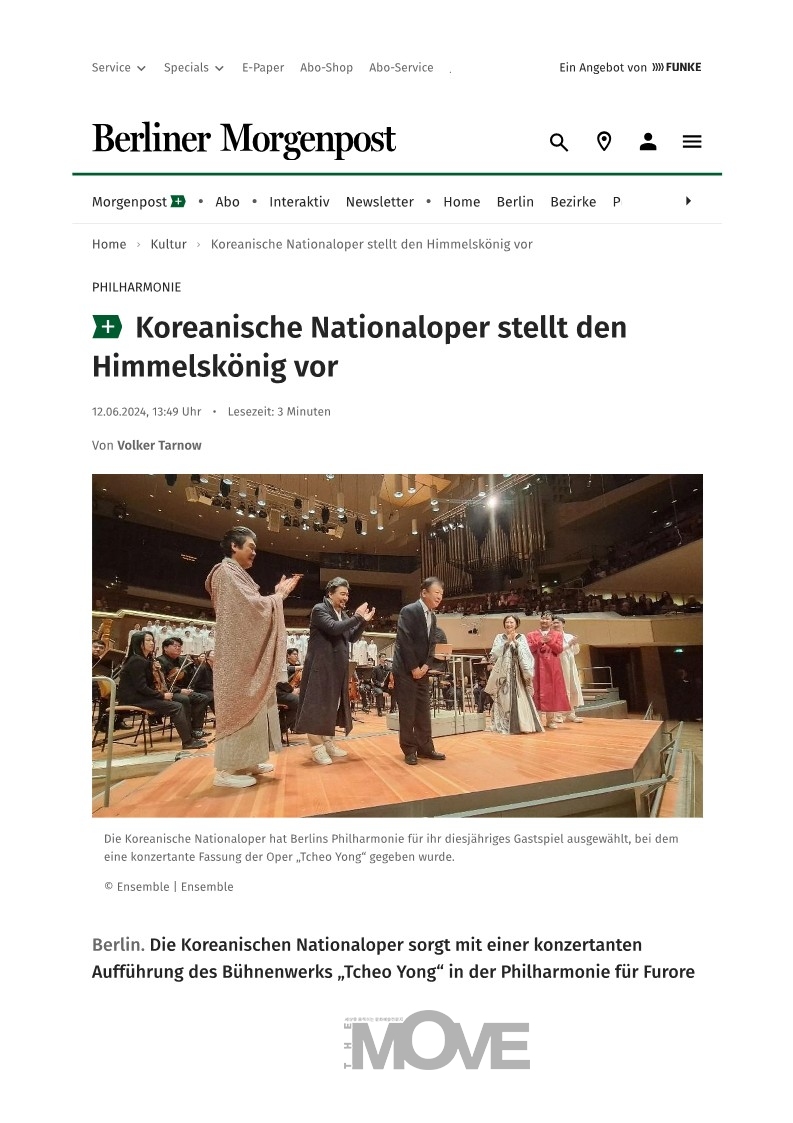Go to the Interaktiv section

(x=299, y=202)
